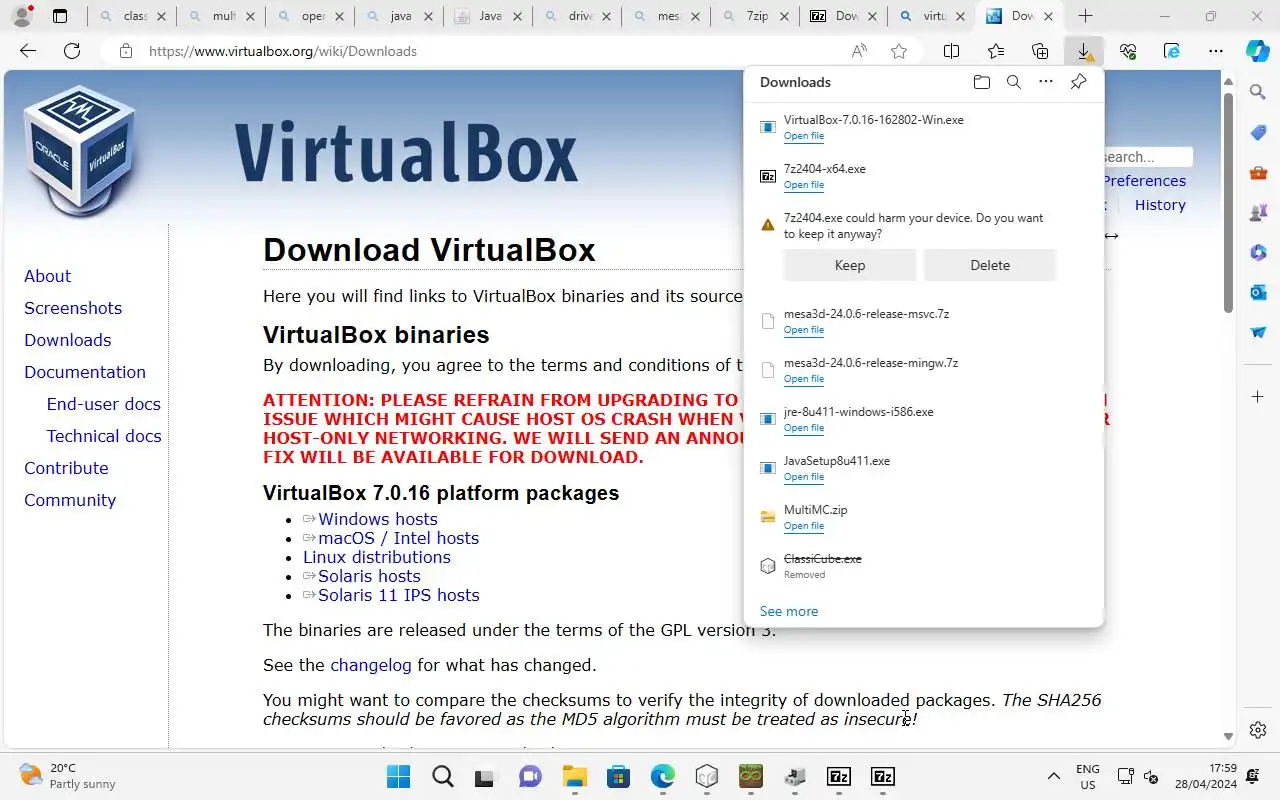The height and width of the screenshot is (800, 1280).
Task: Click the page vertical scrollbar
Action: 1228,205
